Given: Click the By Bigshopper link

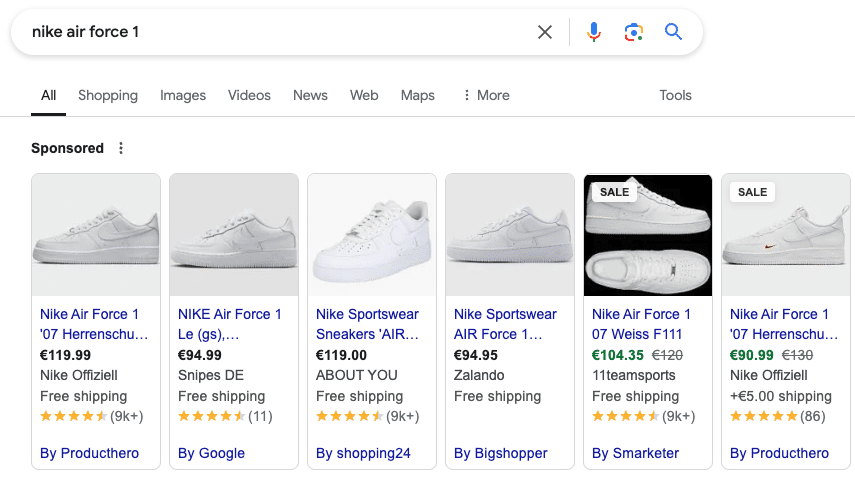Looking at the screenshot, I should pyautogui.click(x=501, y=453).
